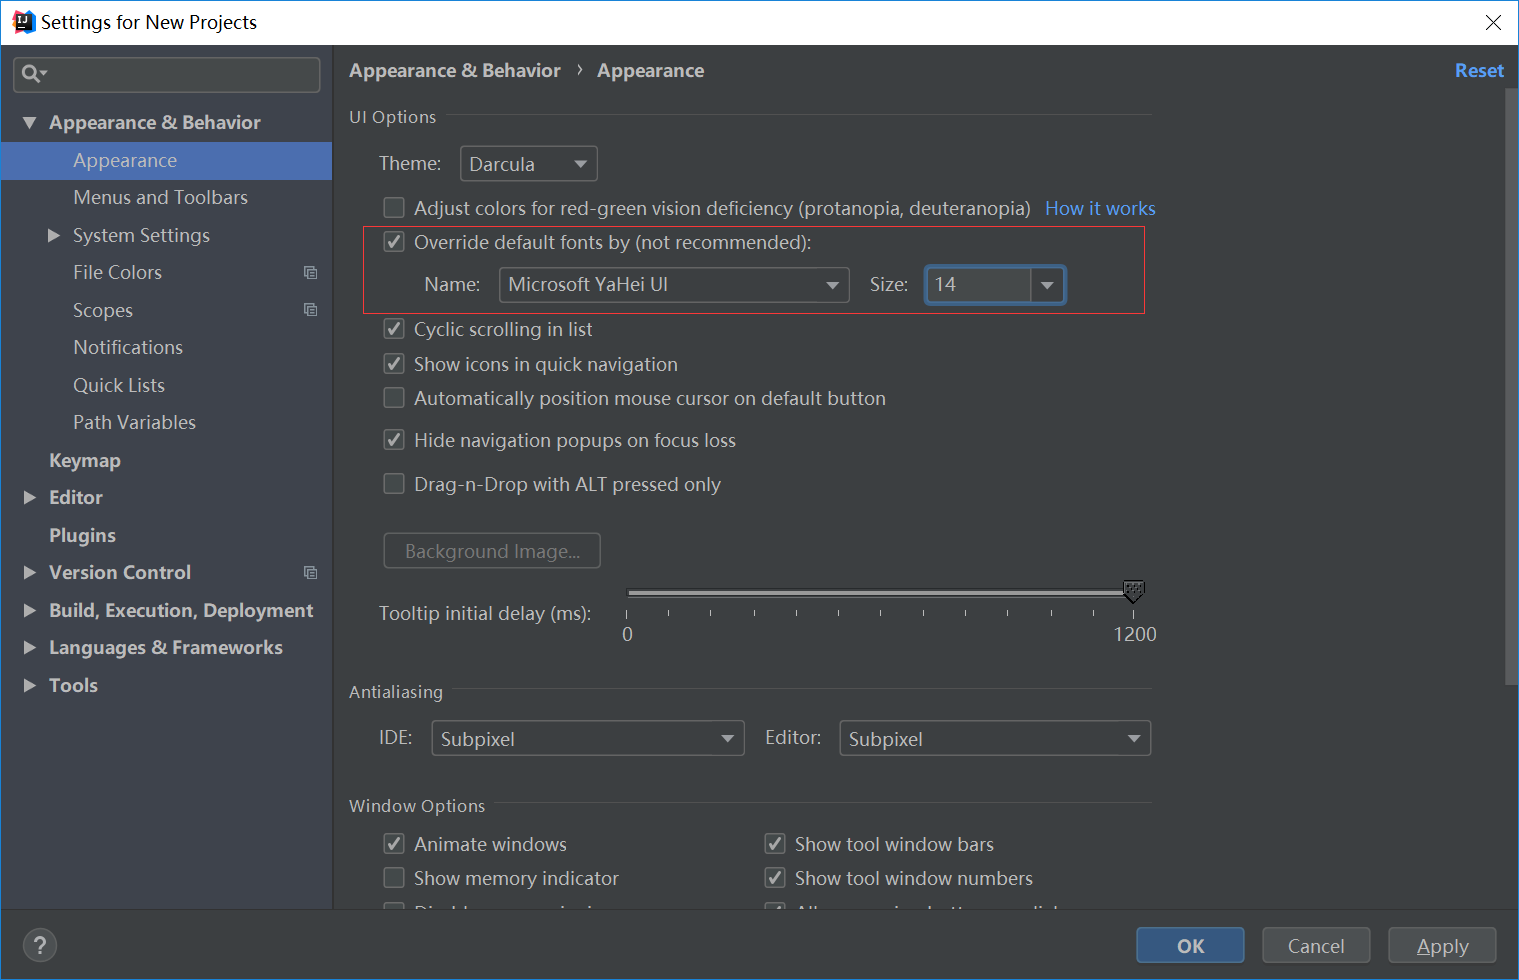The image size is (1519, 980).
Task: Click the Tooltip initial delay slider thumb
Action: click(1133, 591)
